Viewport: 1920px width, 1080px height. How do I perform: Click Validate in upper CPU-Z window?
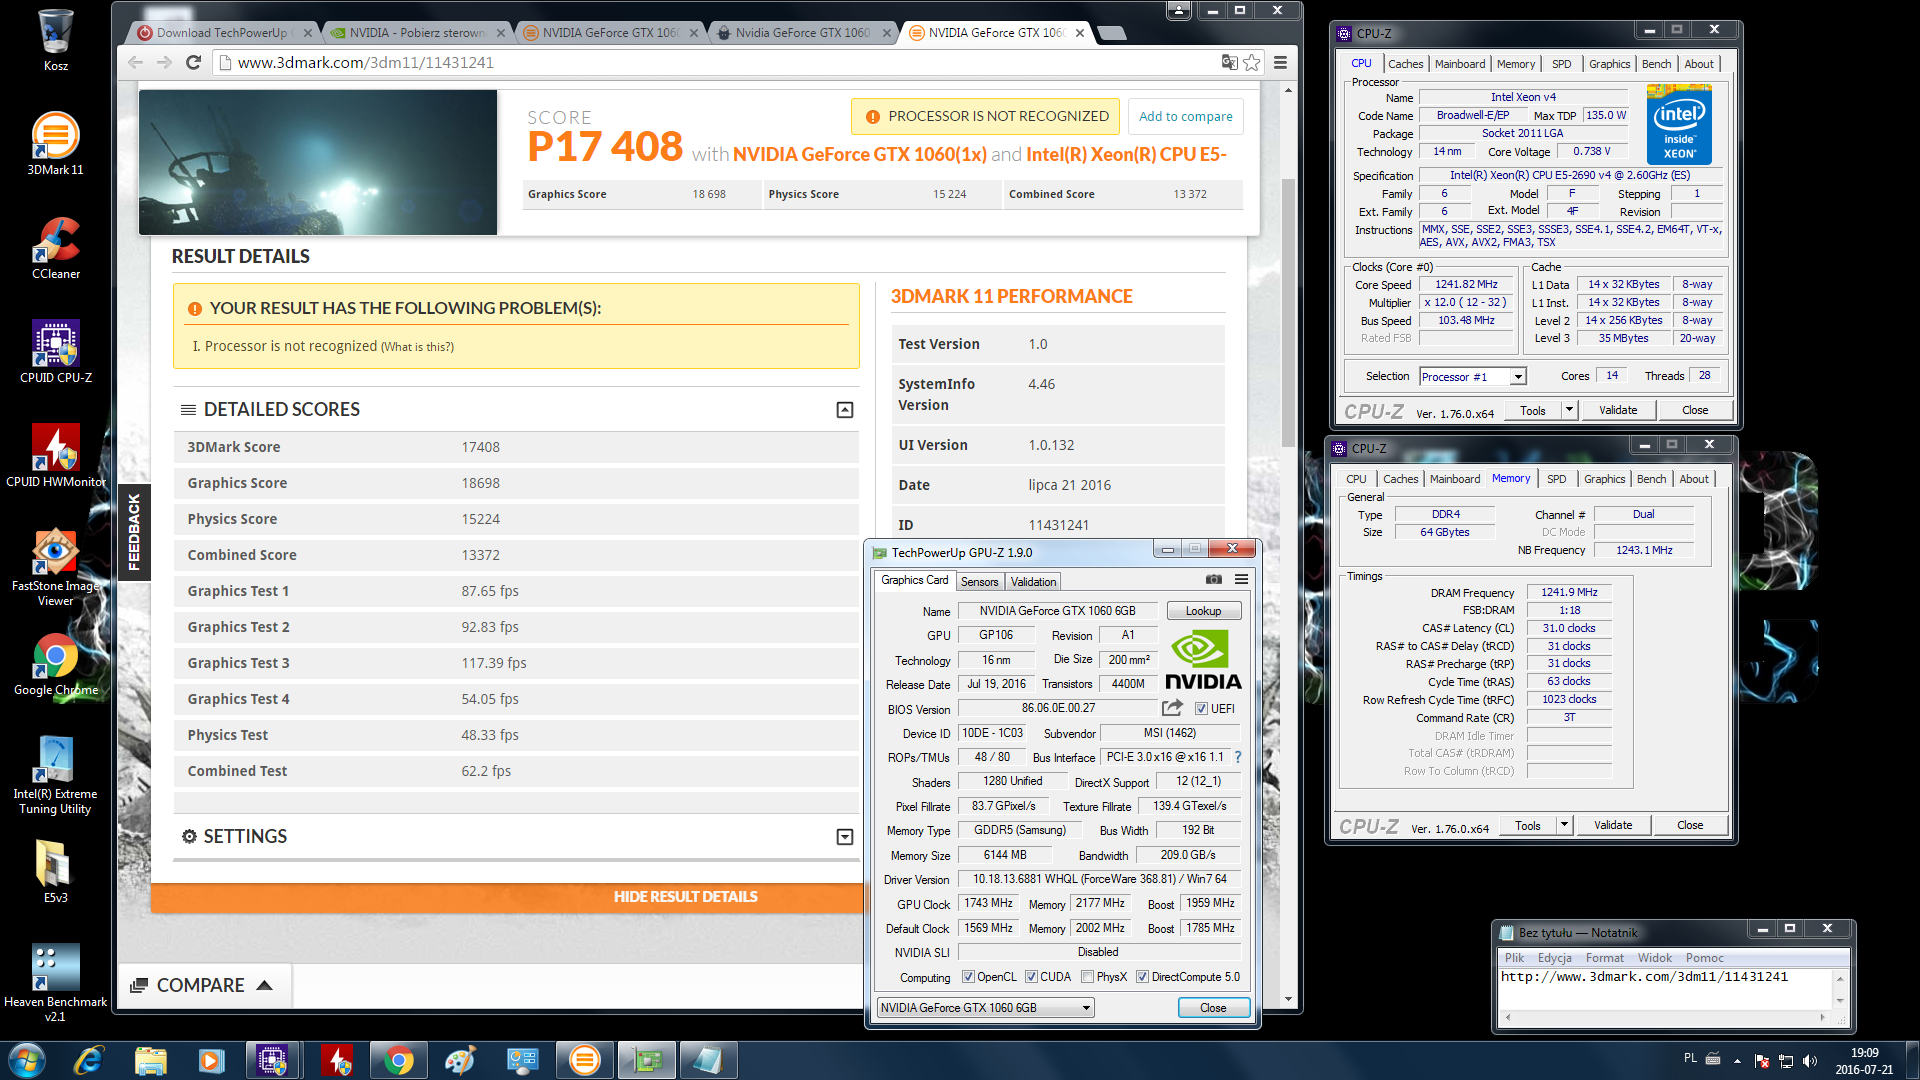[1617, 410]
